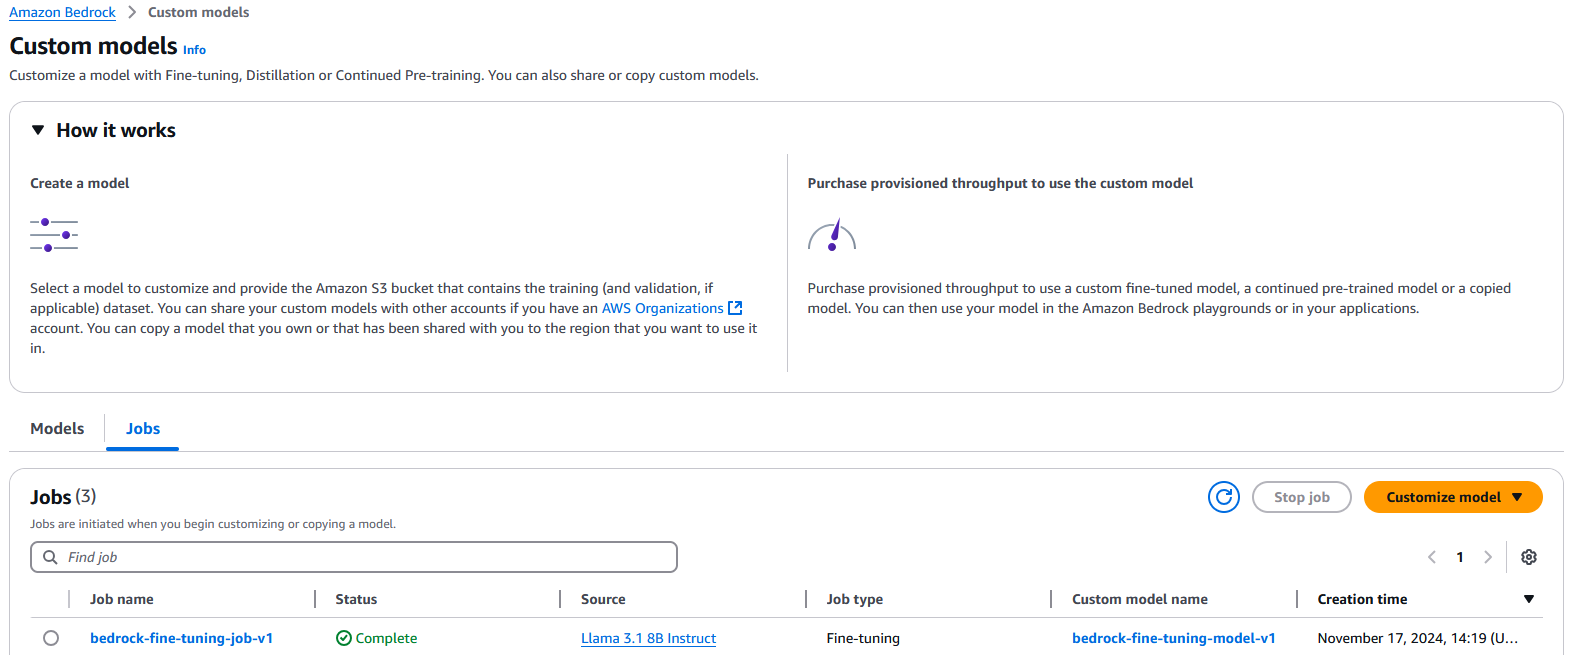This screenshot has height=655, width=1572.
Task: Click the Create a model heading
Action: tap(80, 183)
